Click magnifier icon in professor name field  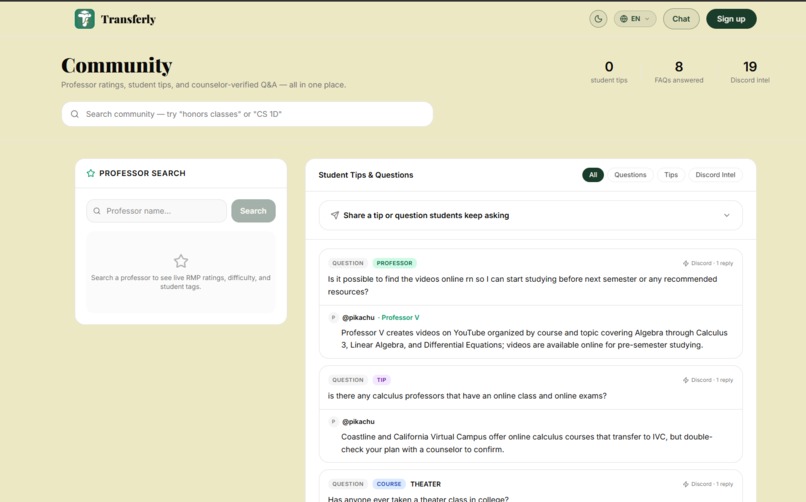click(x=97, y=211)
